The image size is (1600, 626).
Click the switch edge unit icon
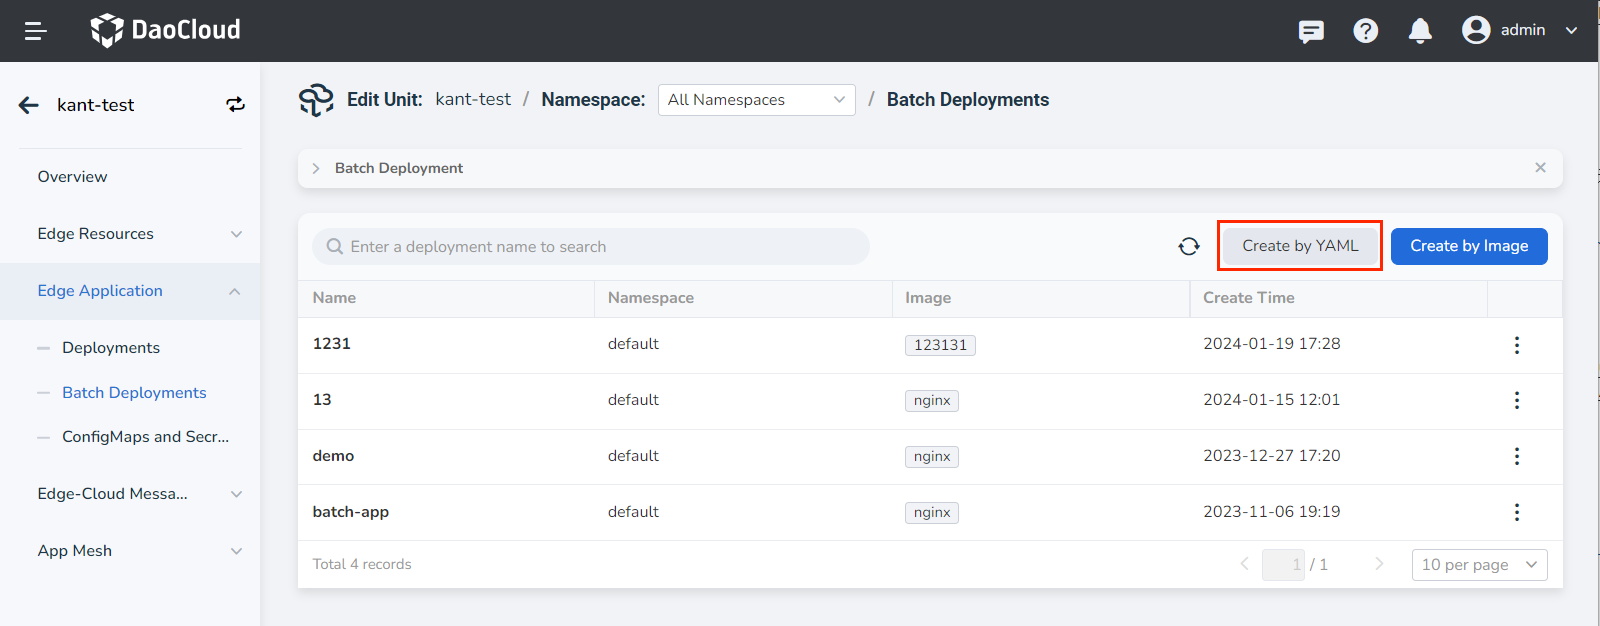point(235,105)
